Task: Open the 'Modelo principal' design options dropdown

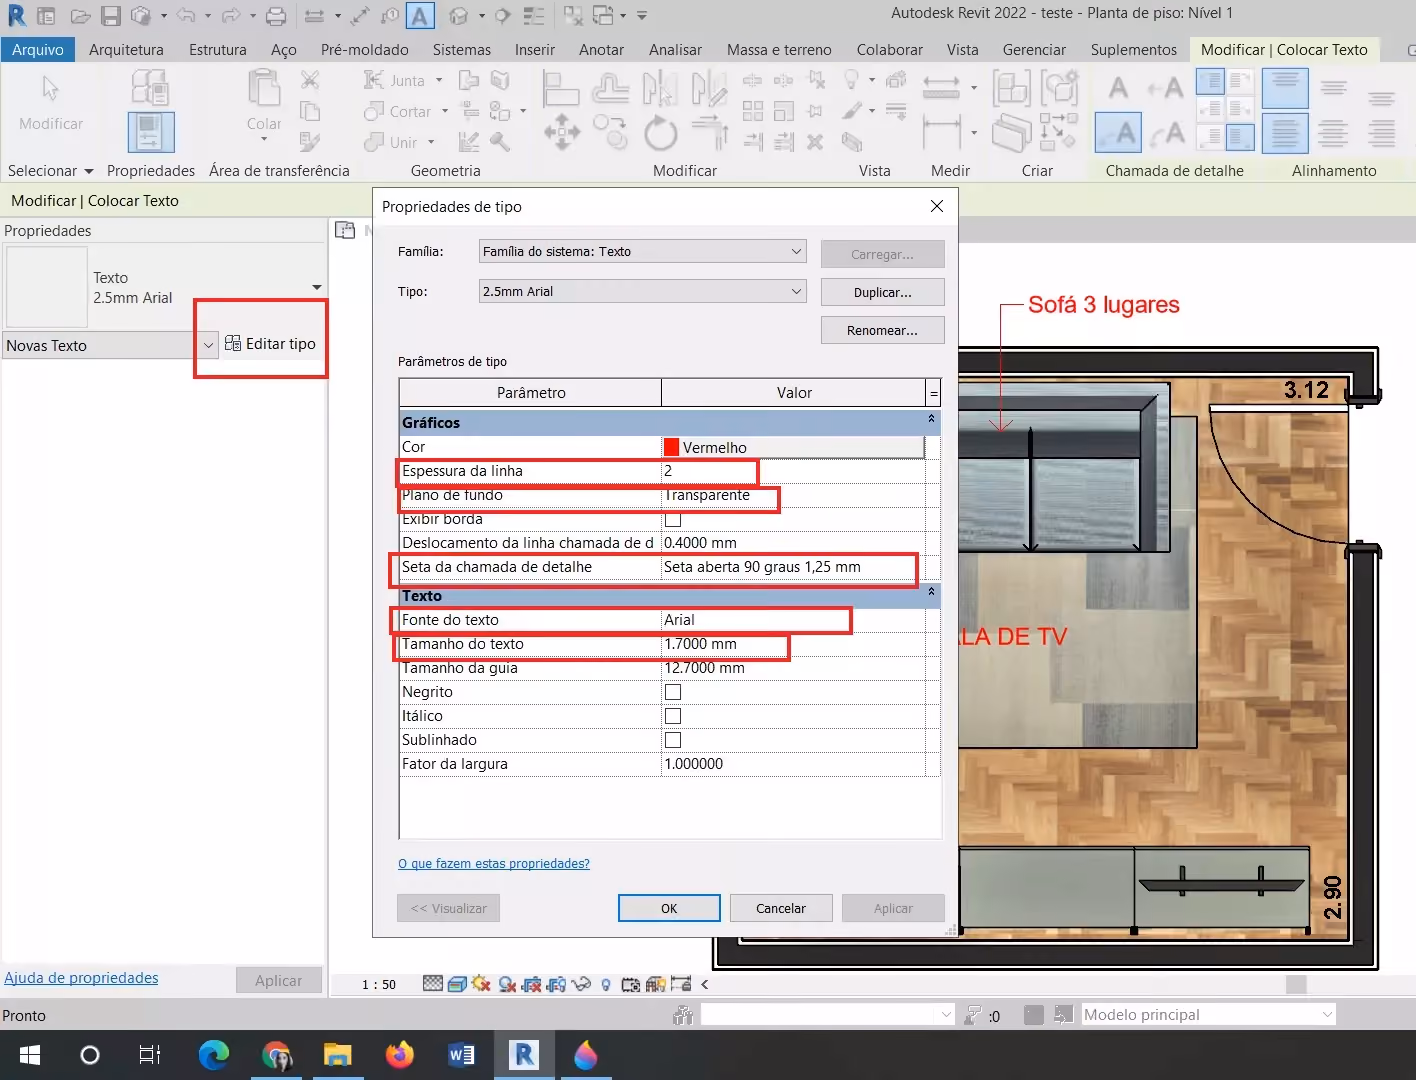Action: tap(1209, 1014)
